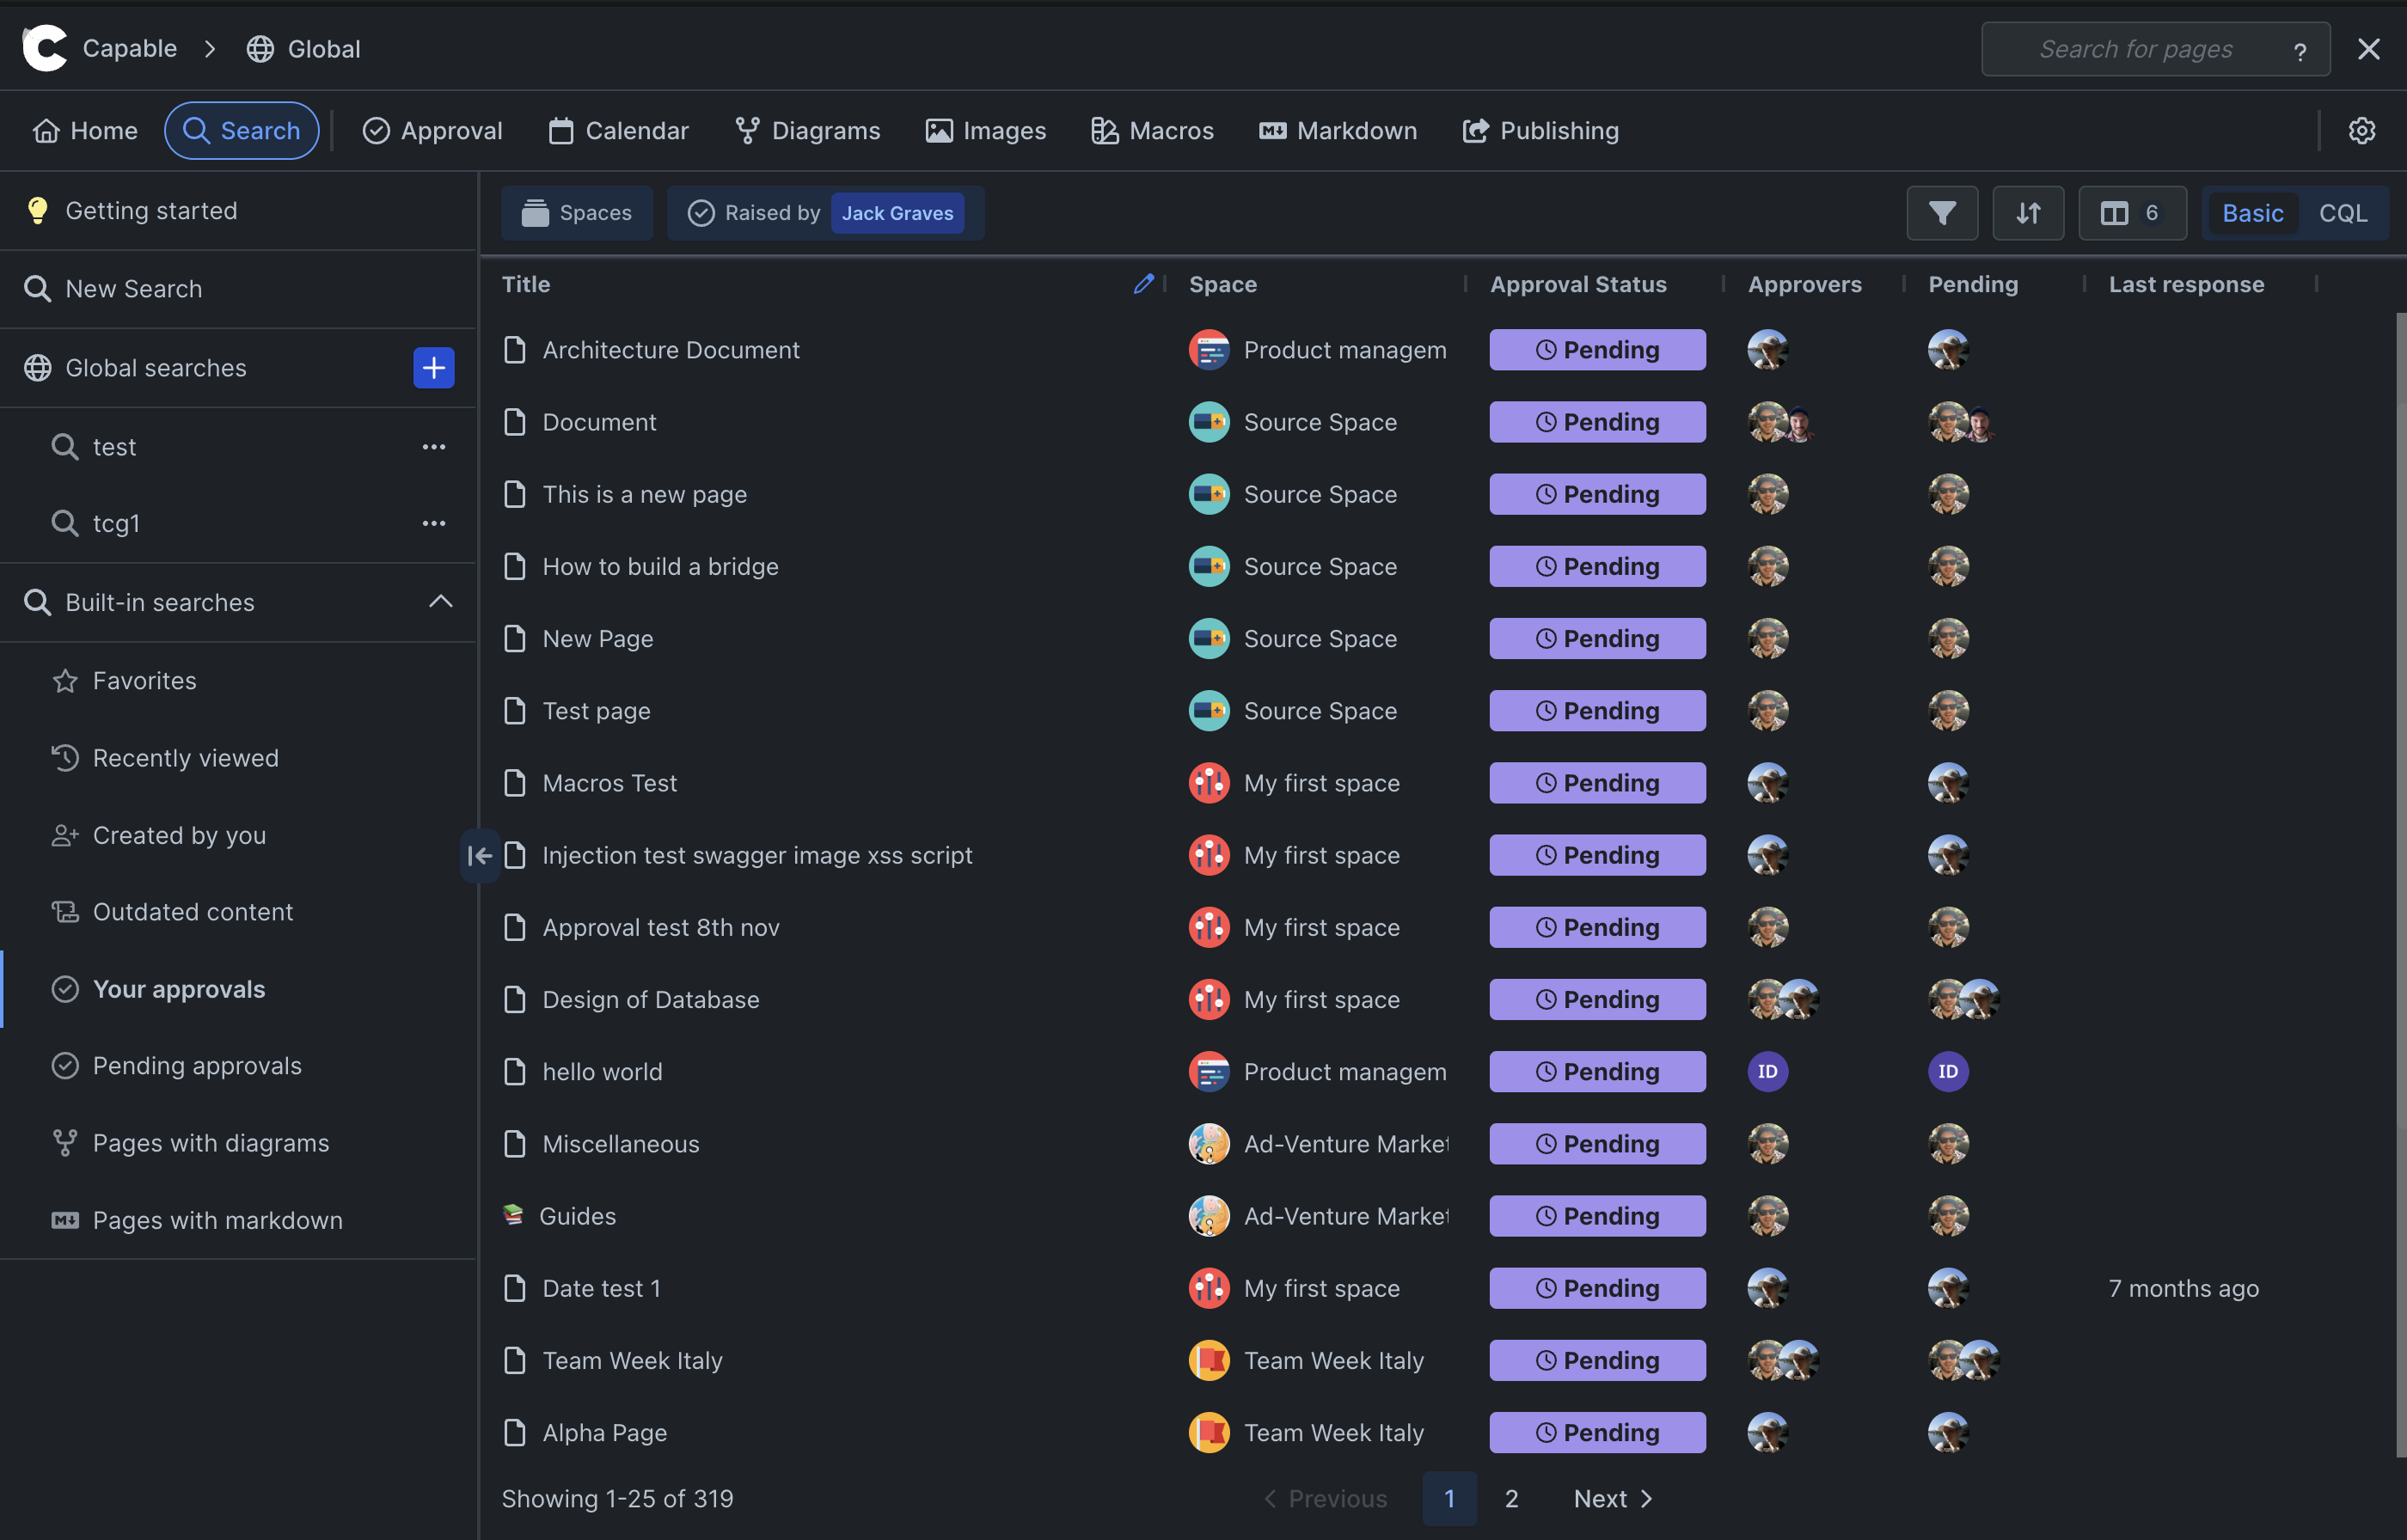Switch to CQL search mode
This screenshot has width=2407, height=1540.
[2342, 213]
